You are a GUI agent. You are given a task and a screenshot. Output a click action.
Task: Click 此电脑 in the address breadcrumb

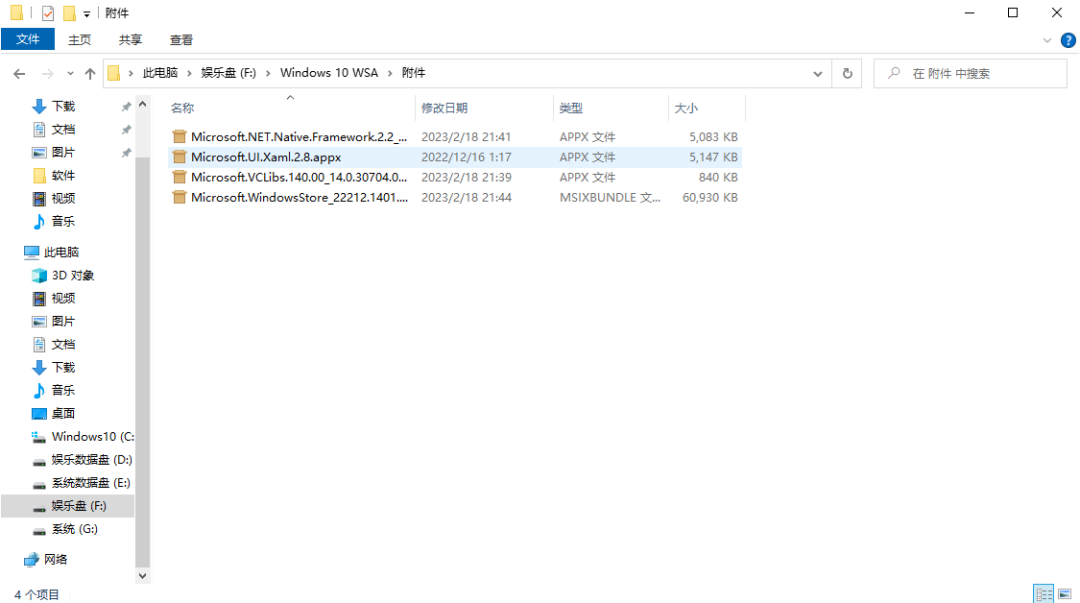(x=160, y=73)
